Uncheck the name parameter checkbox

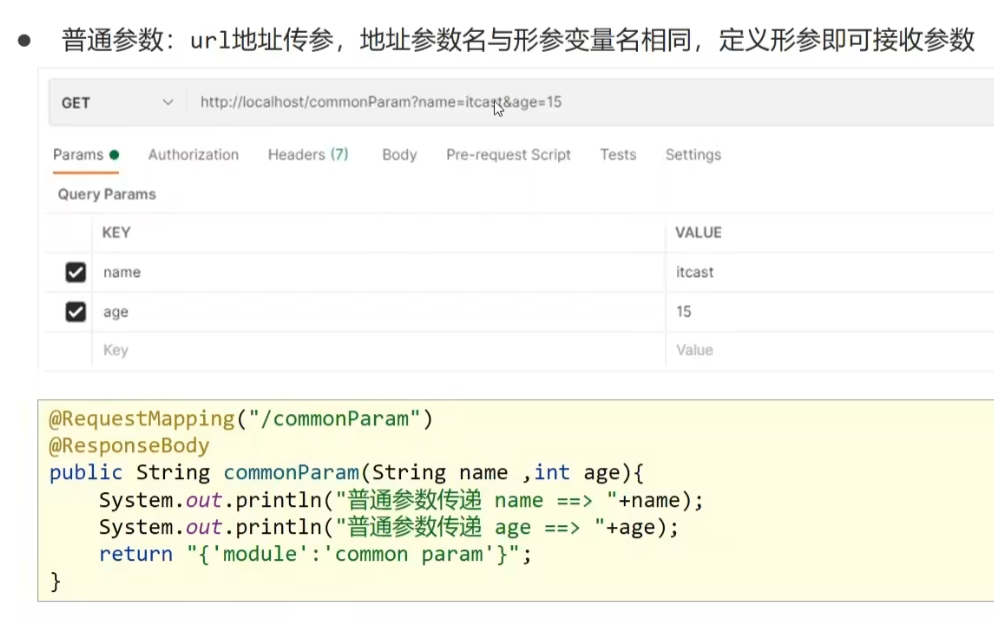pos(75,272)
